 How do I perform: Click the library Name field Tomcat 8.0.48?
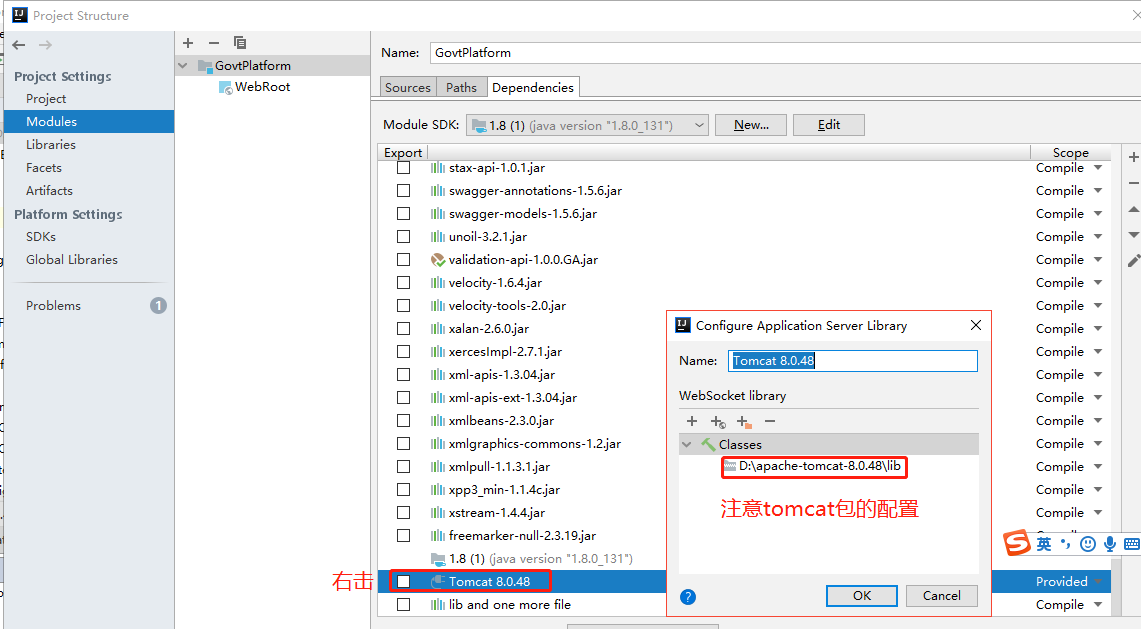pos(853,361)
